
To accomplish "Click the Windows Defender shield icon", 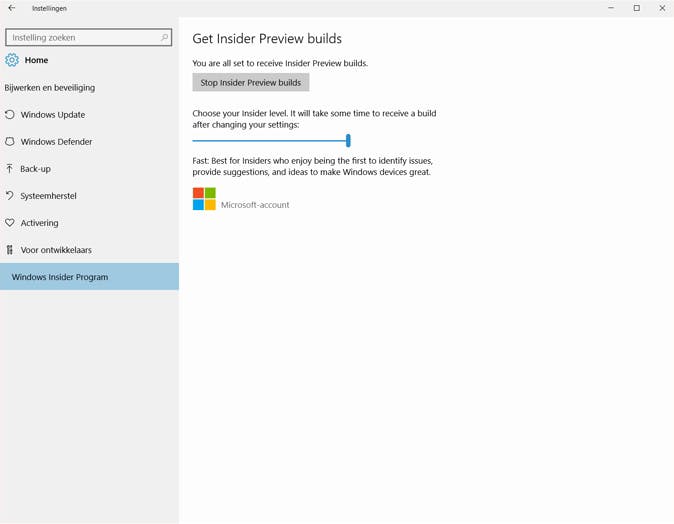I will click(10, 142).
